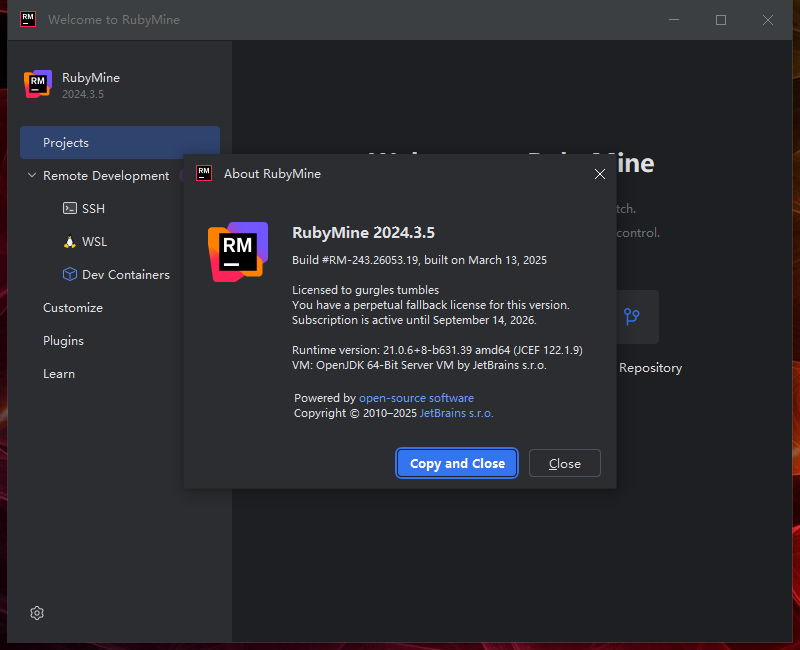Open SSH remote development option

tap(93, 208)
